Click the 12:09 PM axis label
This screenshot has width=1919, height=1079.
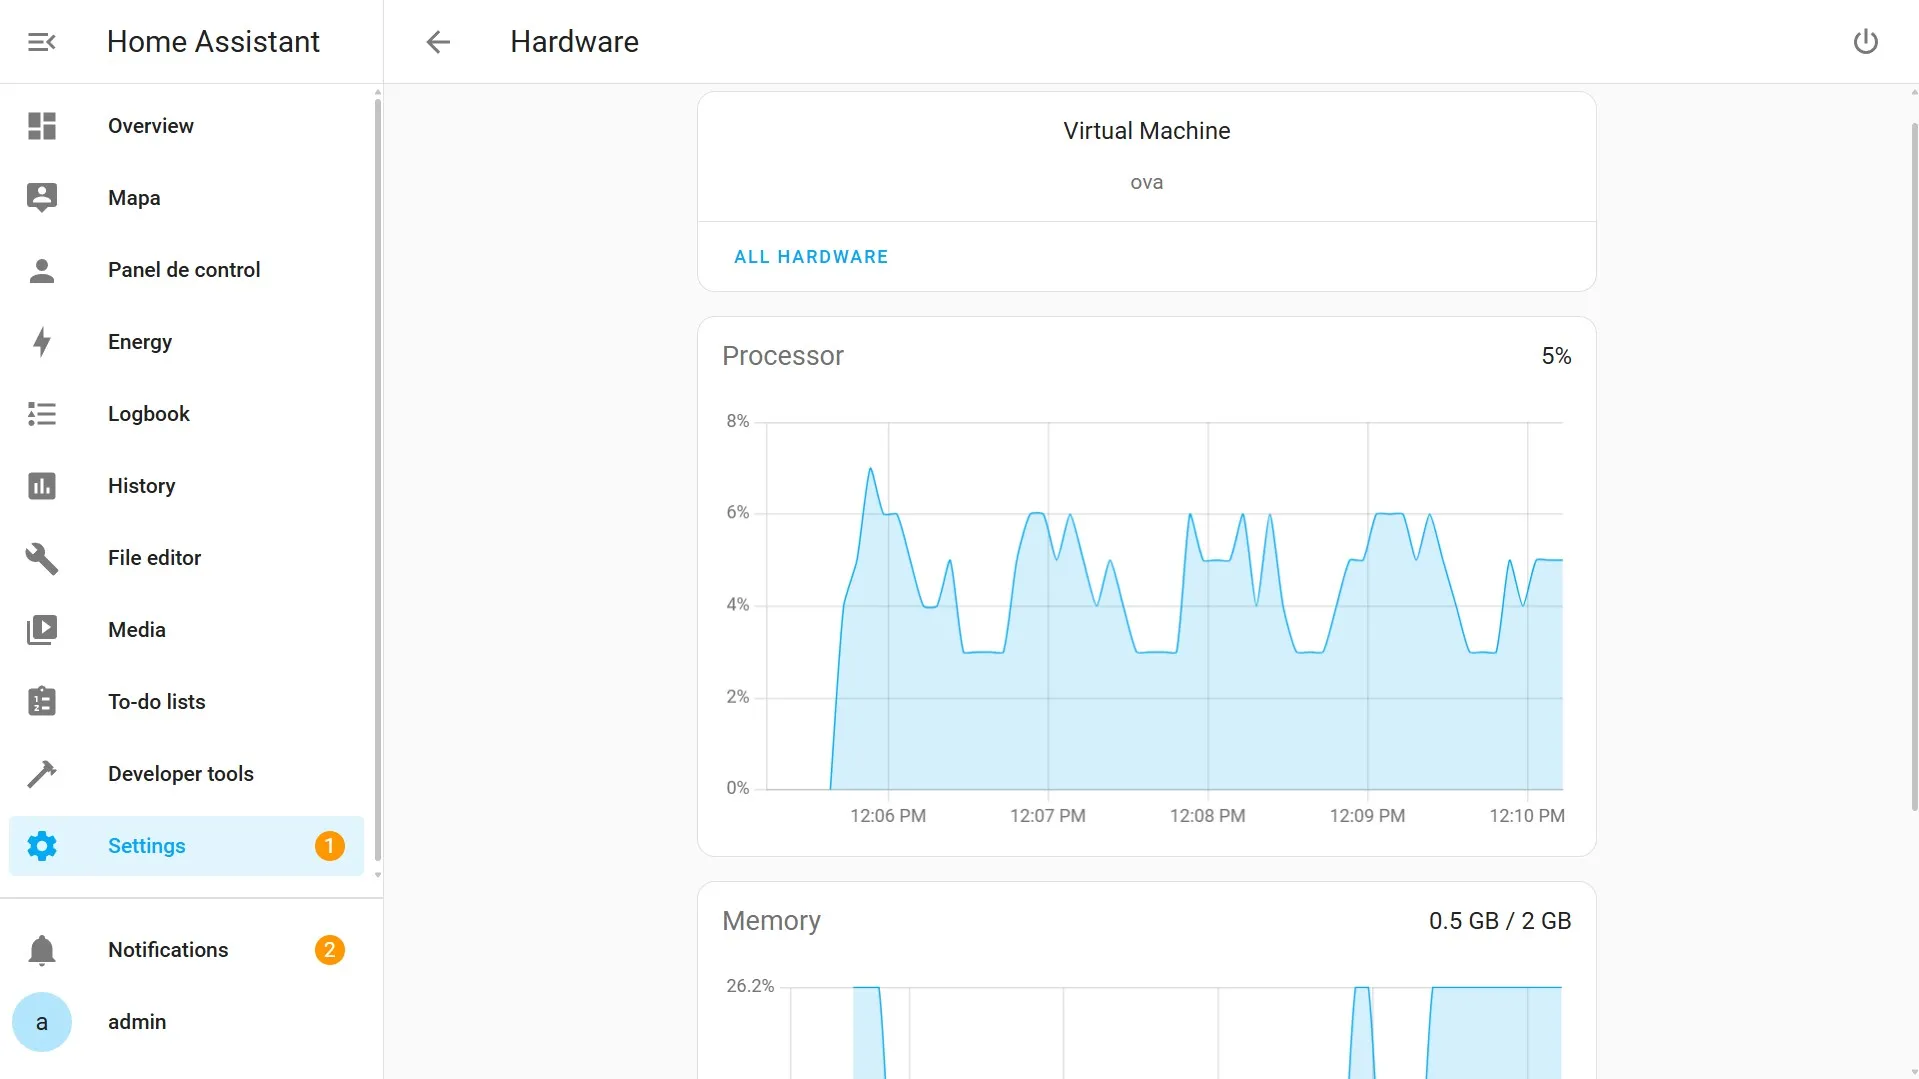point(1367,816)
